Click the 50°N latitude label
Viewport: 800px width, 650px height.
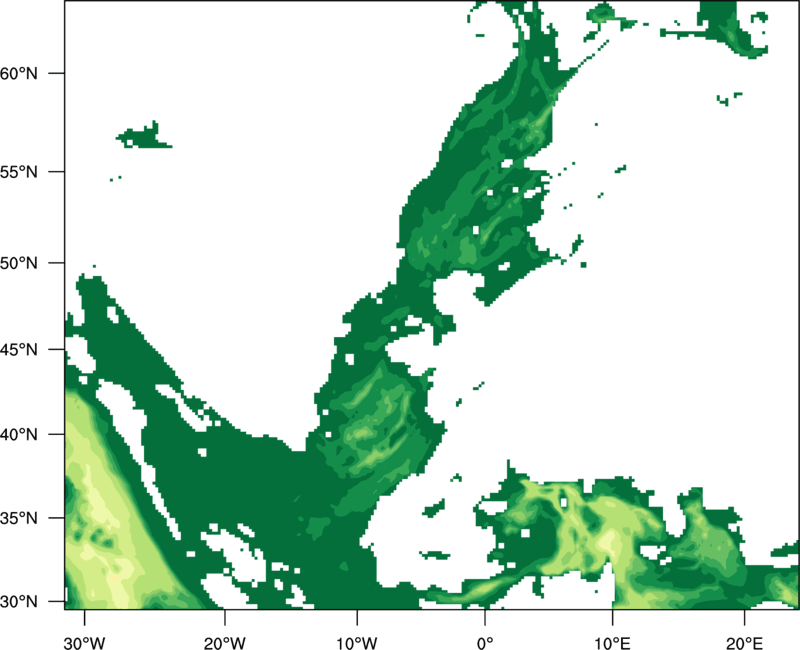click(19, 263)
